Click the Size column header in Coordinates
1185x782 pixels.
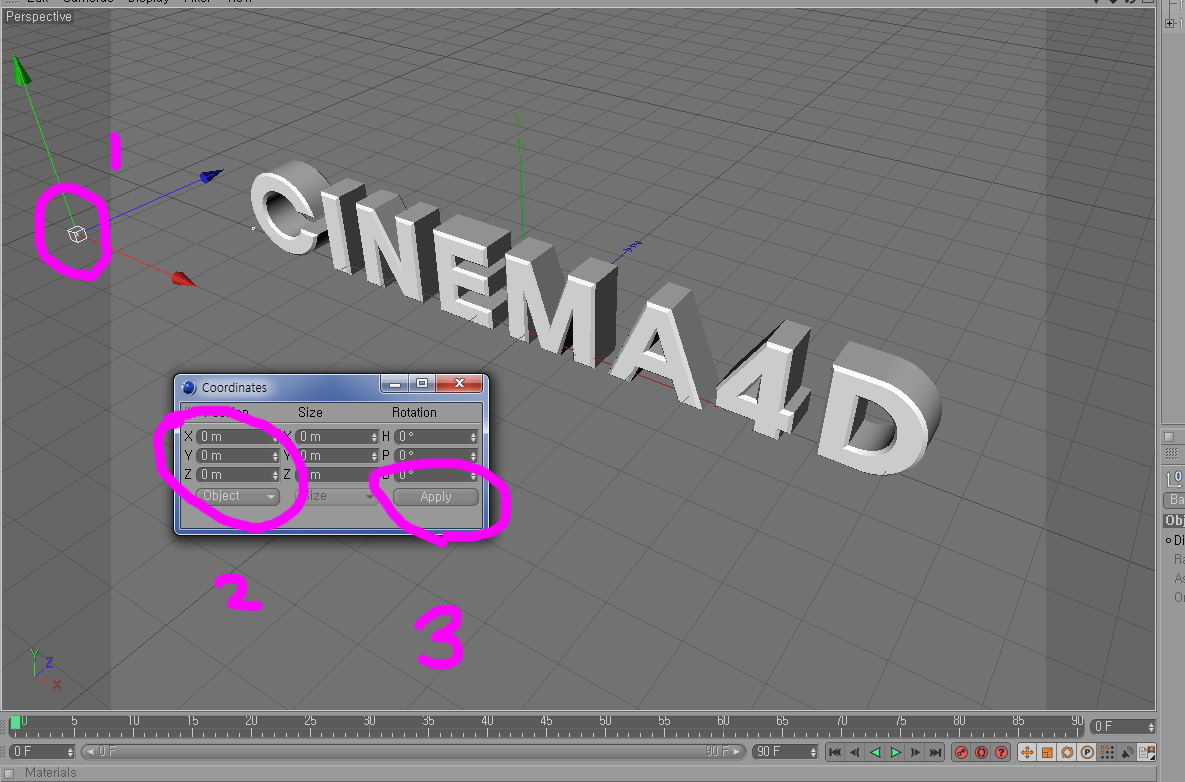pyautogui.click(x=310, y=413)
